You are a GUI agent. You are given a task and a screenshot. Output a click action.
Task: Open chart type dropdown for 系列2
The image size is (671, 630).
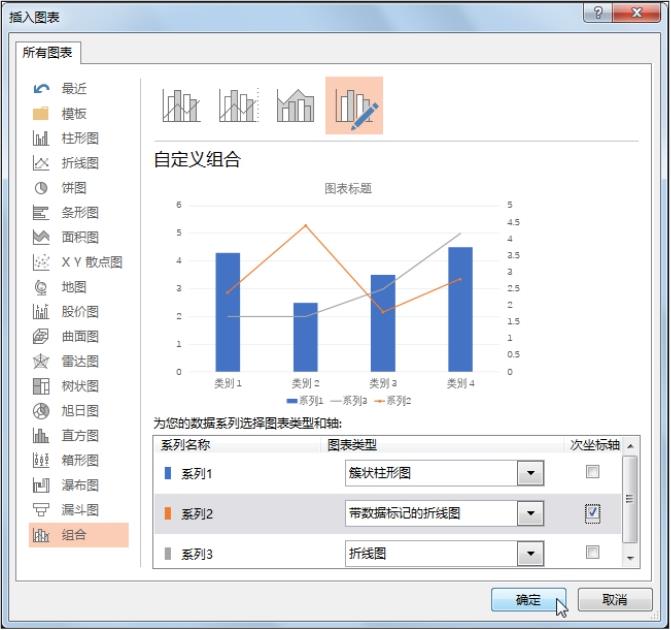530,514
